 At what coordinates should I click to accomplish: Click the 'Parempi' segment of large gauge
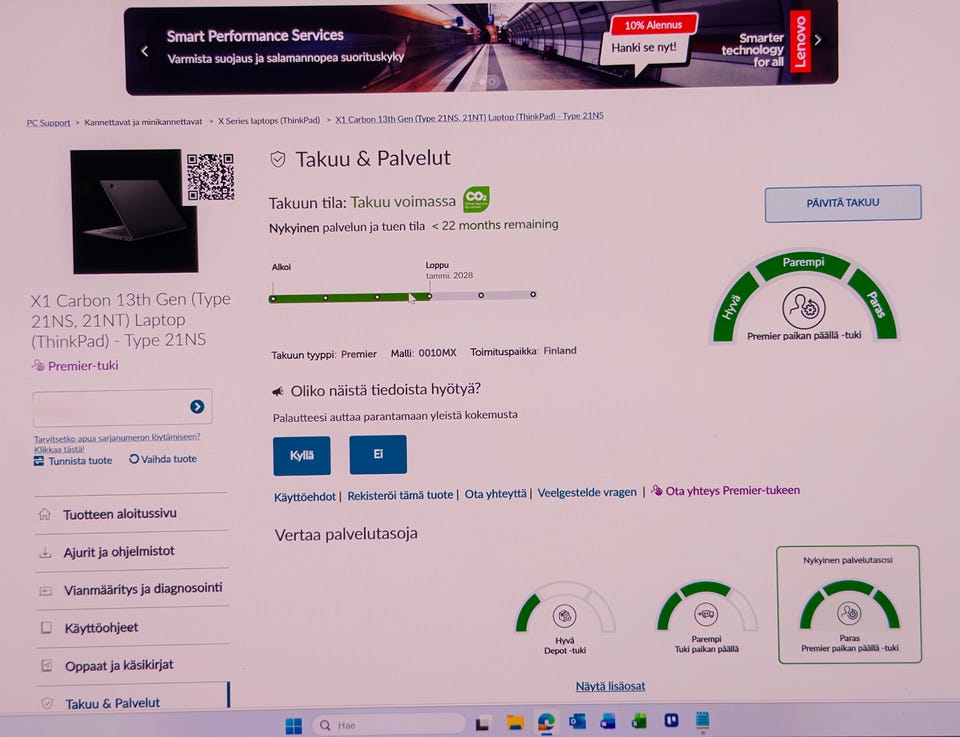click(803, 263)
